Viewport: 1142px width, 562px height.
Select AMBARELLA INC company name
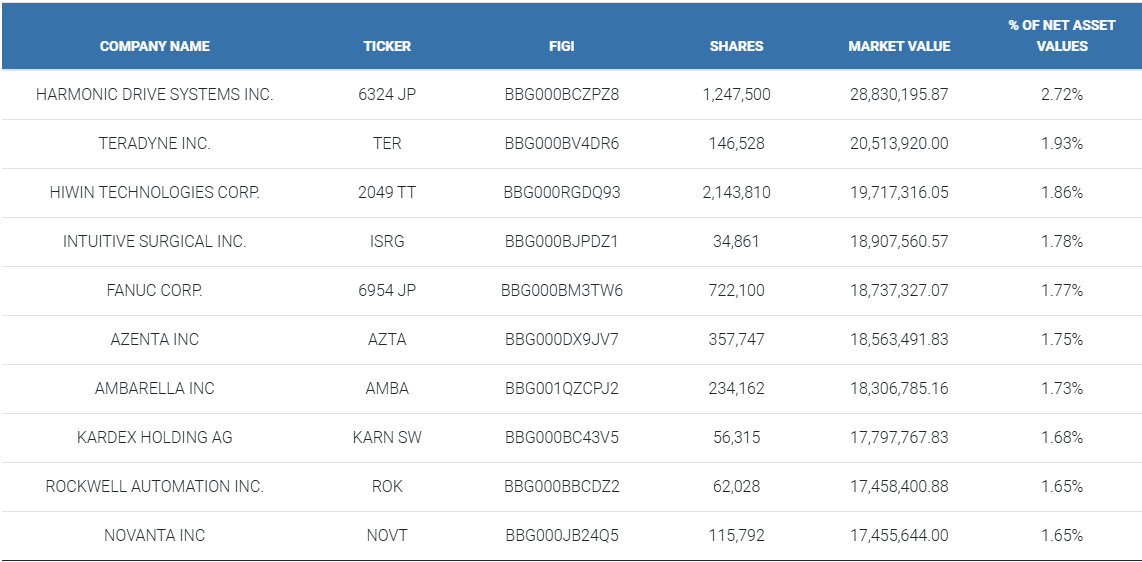[154, 388]
